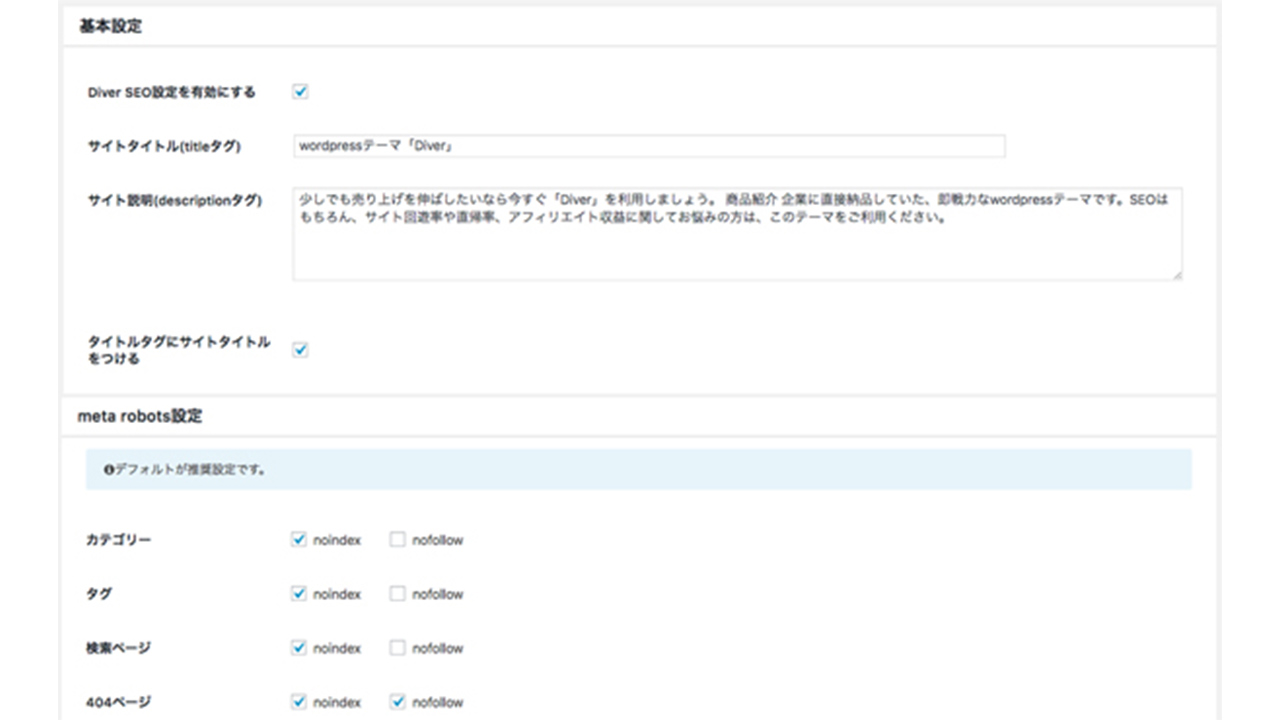Enable nofollow for 検索ページ
1280x720 pixels.
point(398,648)
